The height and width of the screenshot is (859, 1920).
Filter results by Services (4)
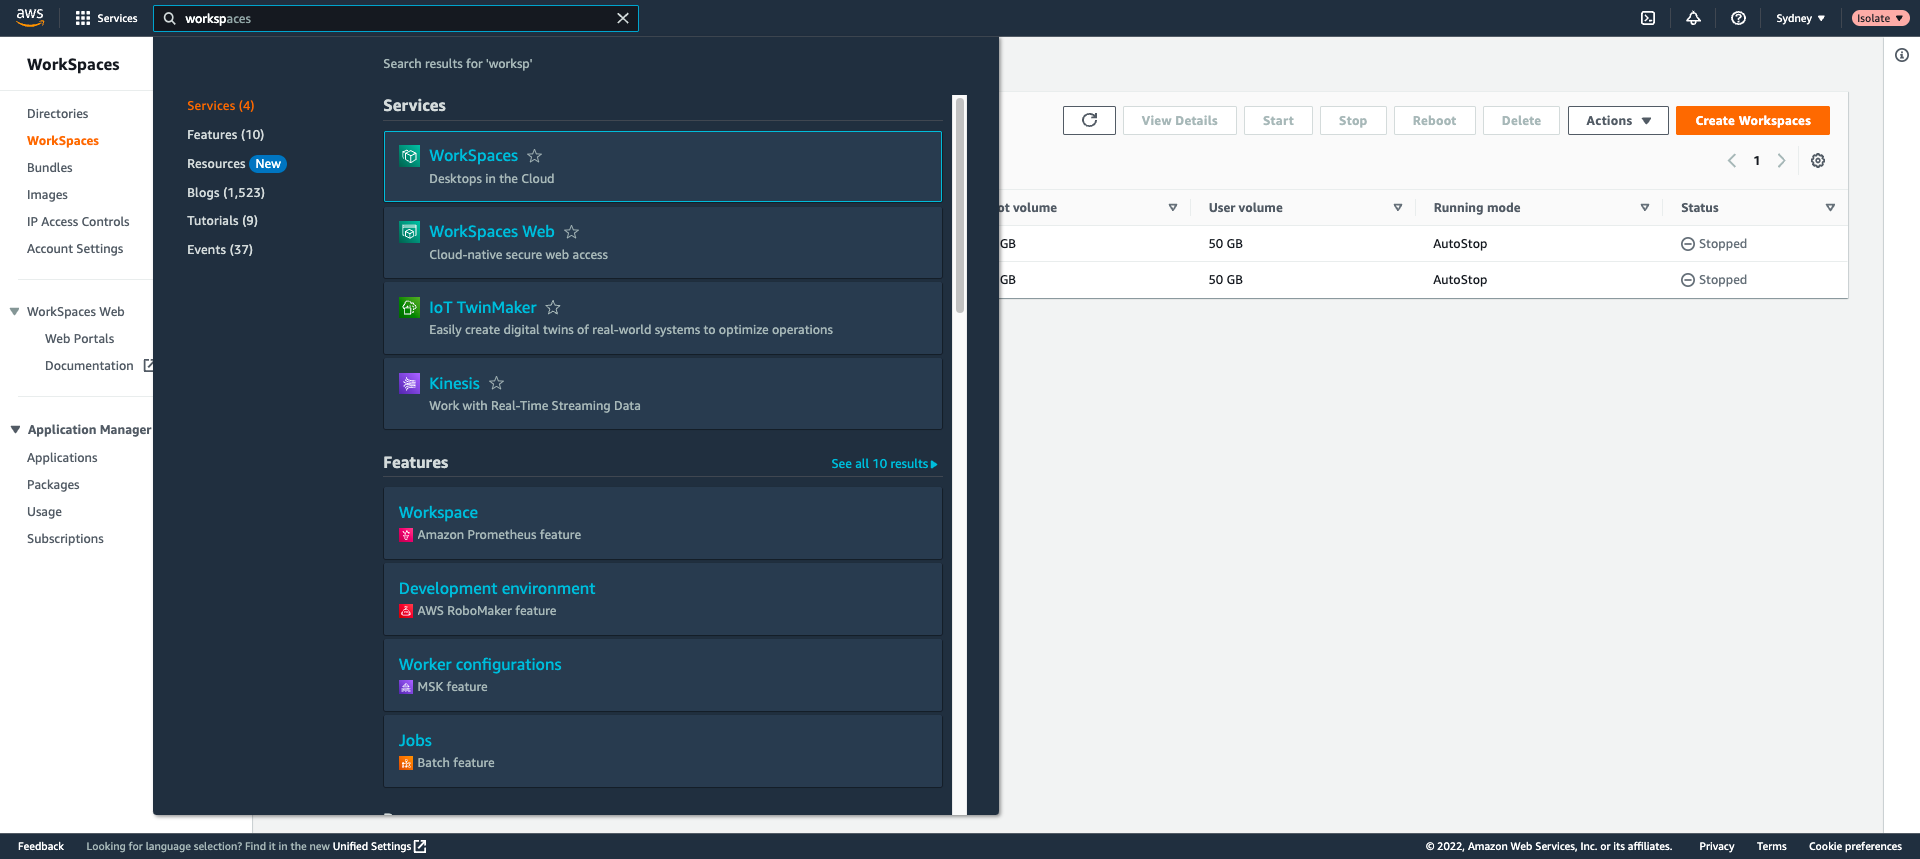[220, 106]
